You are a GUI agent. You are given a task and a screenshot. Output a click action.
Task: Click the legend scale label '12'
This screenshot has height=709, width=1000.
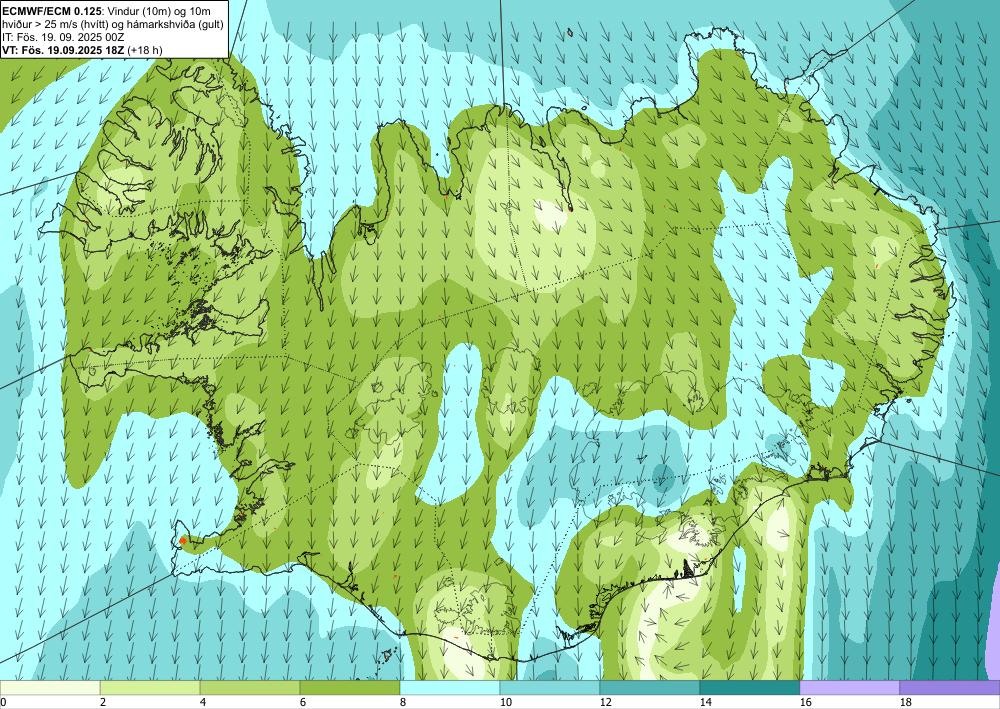tap(606, 702)
